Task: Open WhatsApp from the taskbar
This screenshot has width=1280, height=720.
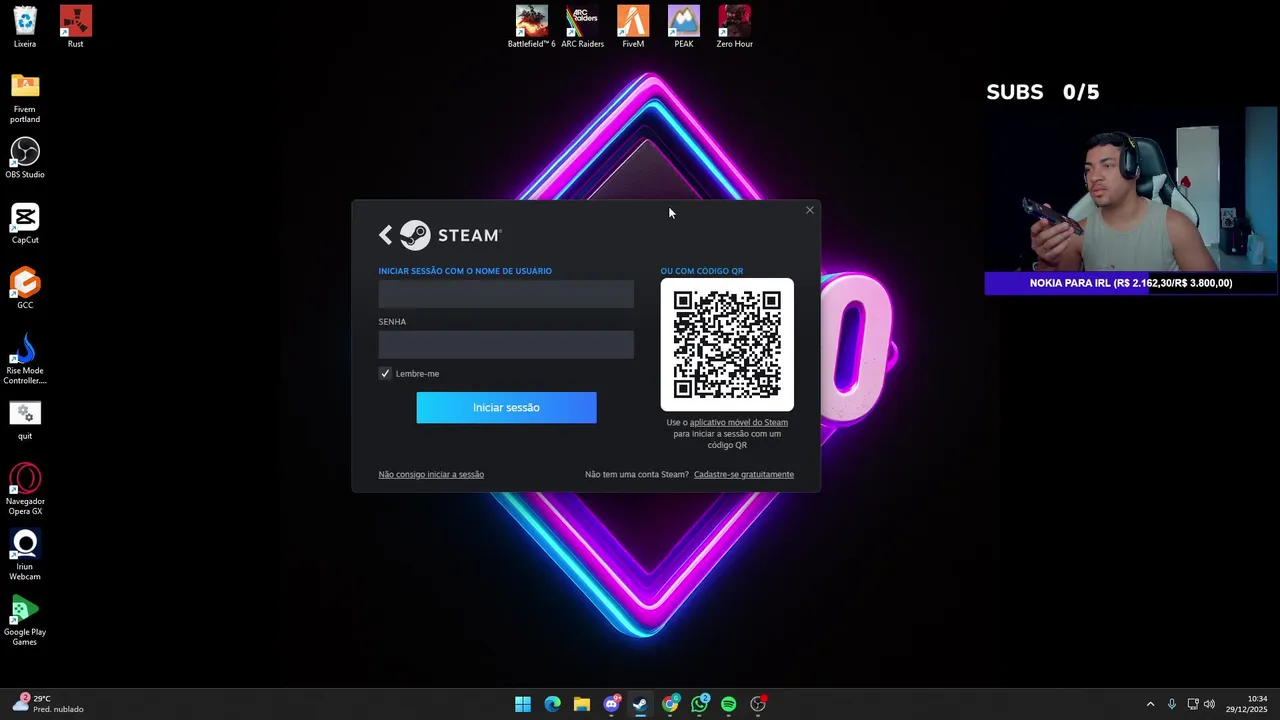Action: [699, 704]
